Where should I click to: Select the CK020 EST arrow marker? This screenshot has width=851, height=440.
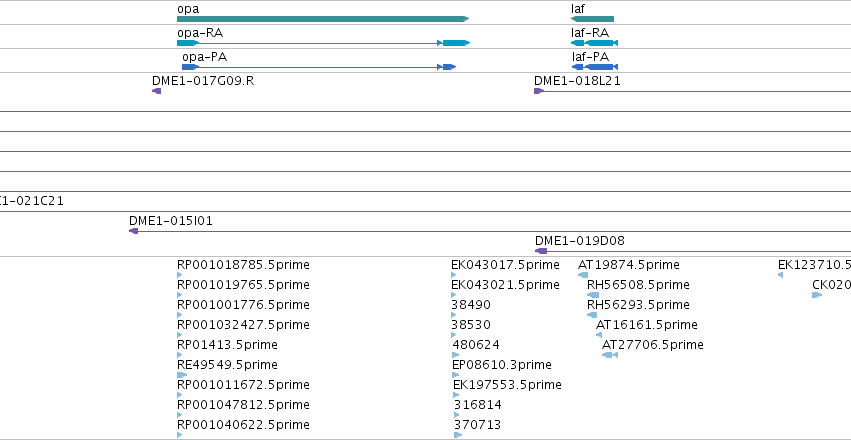click(x=817, y=295)
